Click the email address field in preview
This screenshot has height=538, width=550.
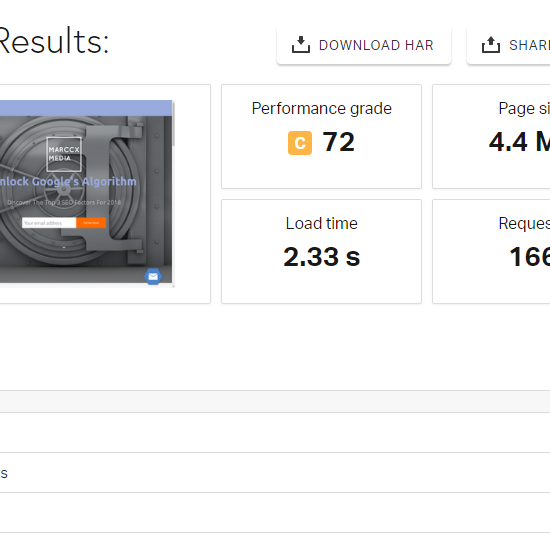tap(49, 223)
